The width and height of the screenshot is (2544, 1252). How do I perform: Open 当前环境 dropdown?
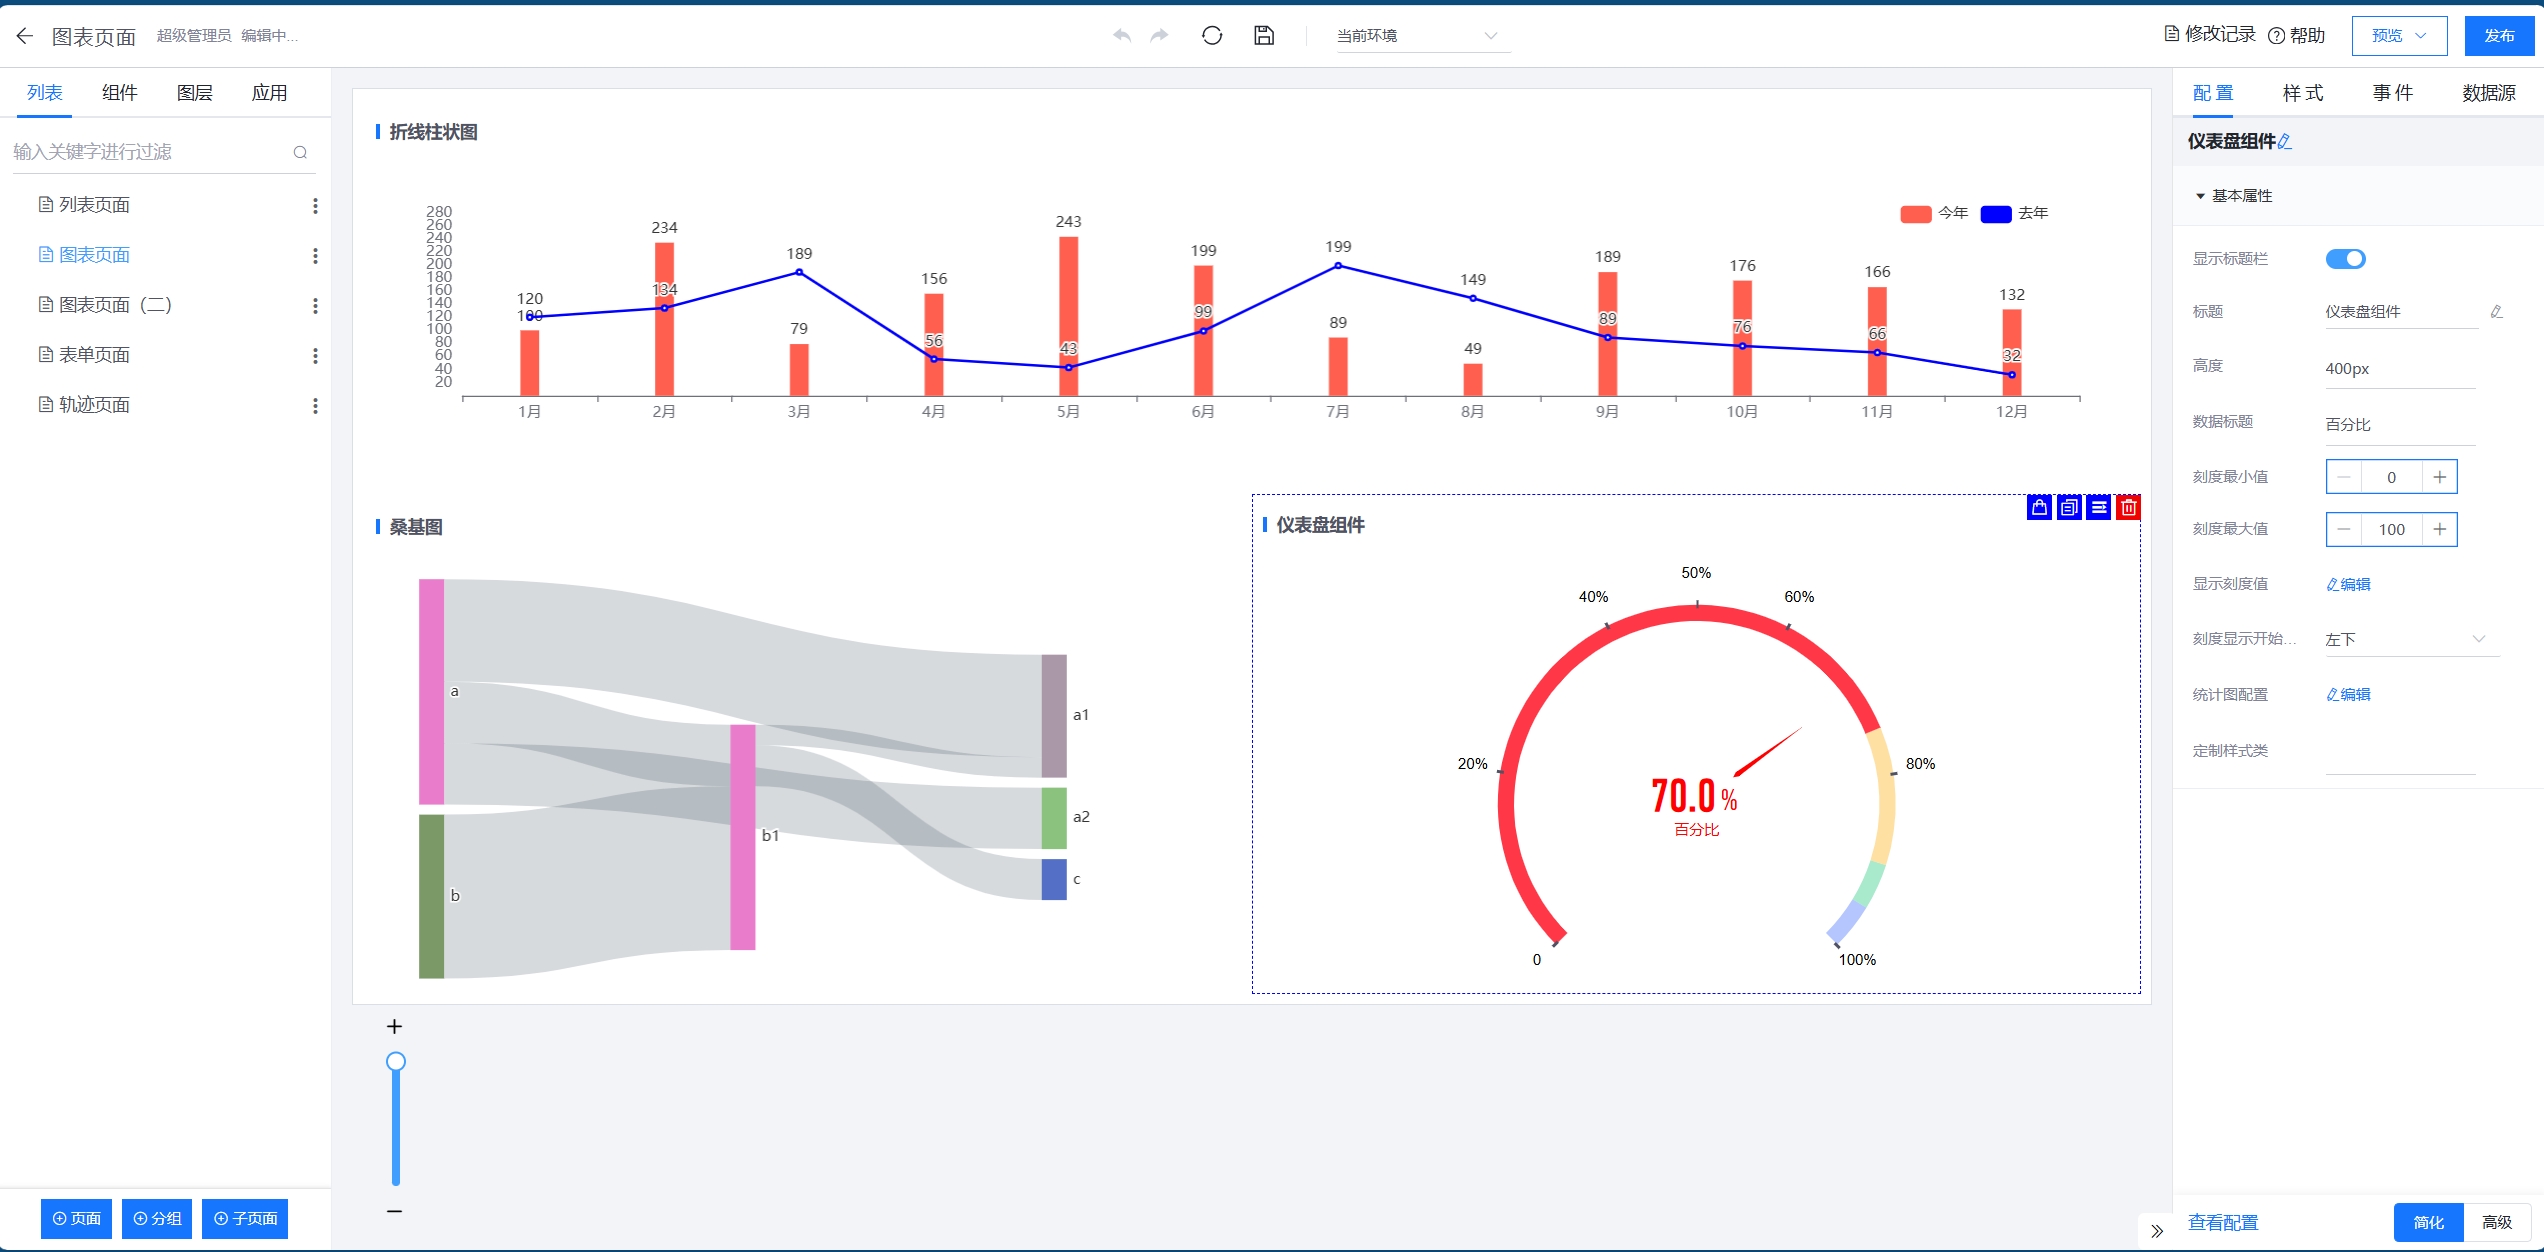(1422, 36)
